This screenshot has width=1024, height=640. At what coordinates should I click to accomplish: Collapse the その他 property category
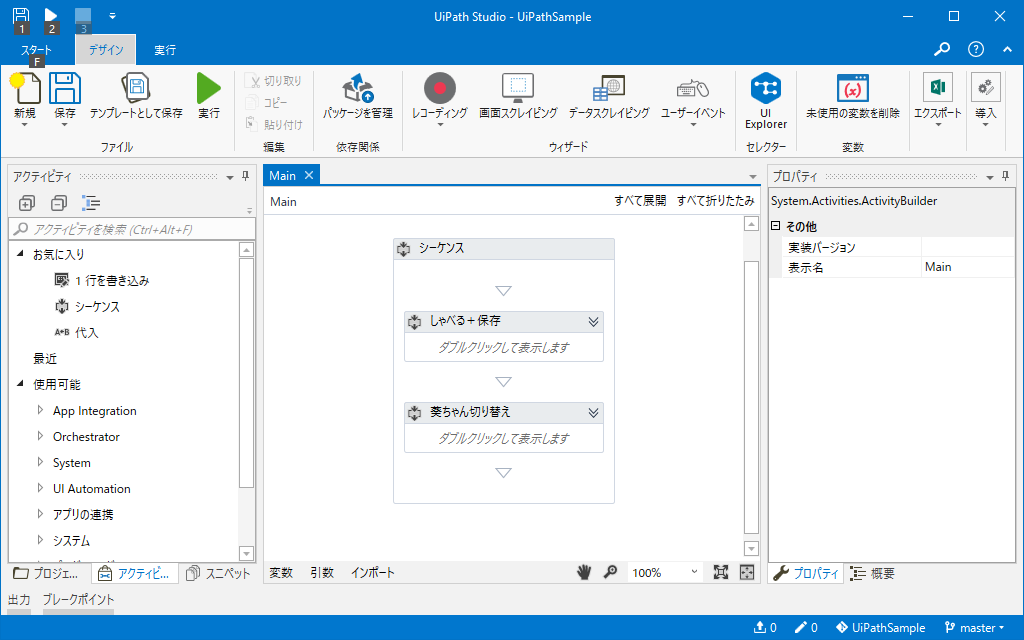(x=775, y=226)
